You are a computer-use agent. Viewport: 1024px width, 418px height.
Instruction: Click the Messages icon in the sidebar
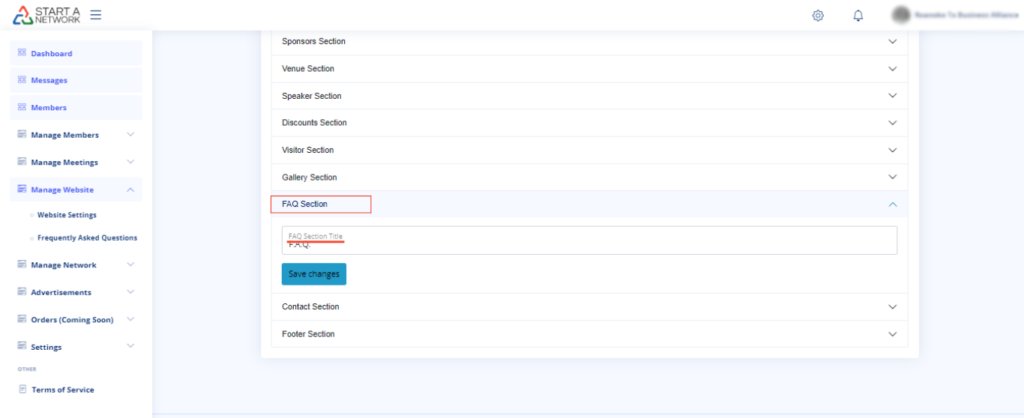[22, 80]
